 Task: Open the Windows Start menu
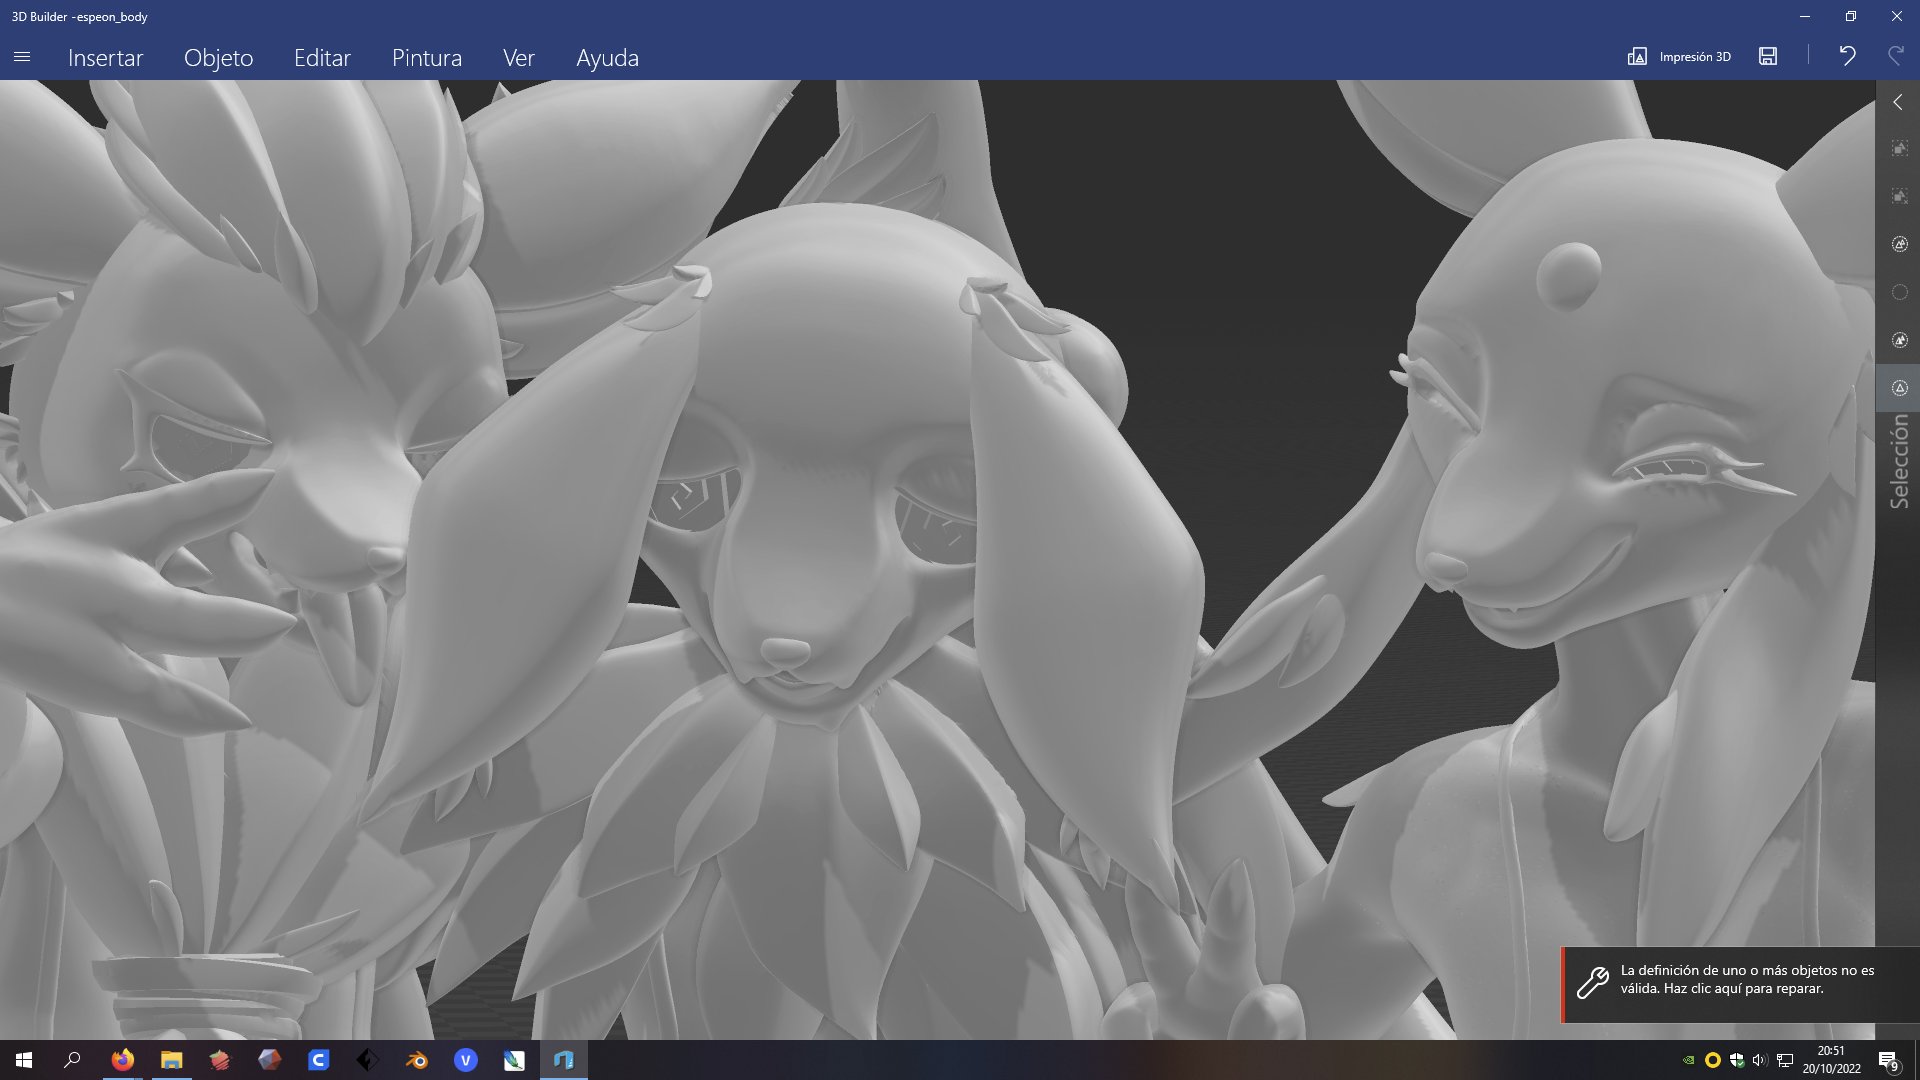24,1060
